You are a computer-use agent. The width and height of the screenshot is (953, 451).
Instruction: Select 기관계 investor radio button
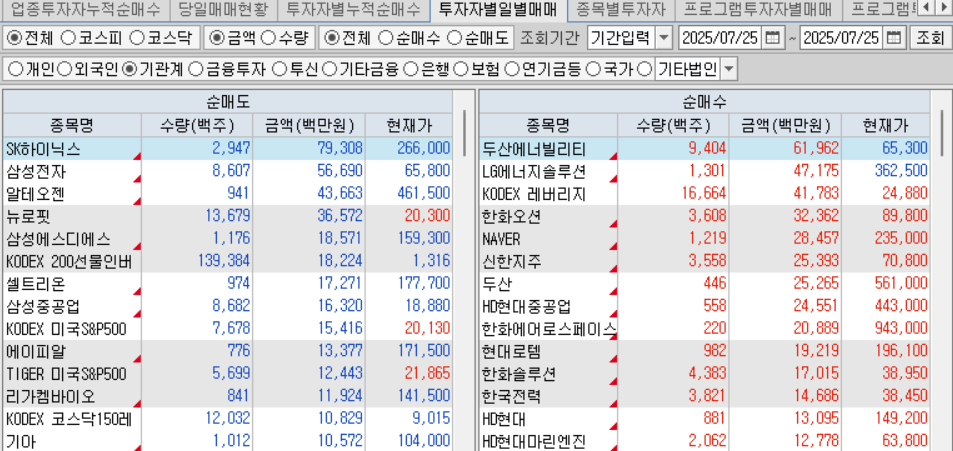click(x=129, y=69)
